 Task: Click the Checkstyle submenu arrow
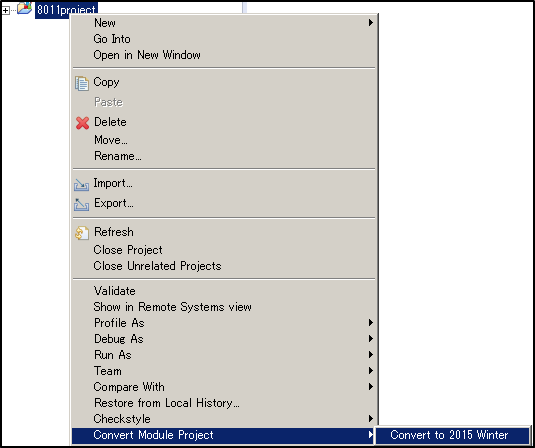tap(371, 419)
